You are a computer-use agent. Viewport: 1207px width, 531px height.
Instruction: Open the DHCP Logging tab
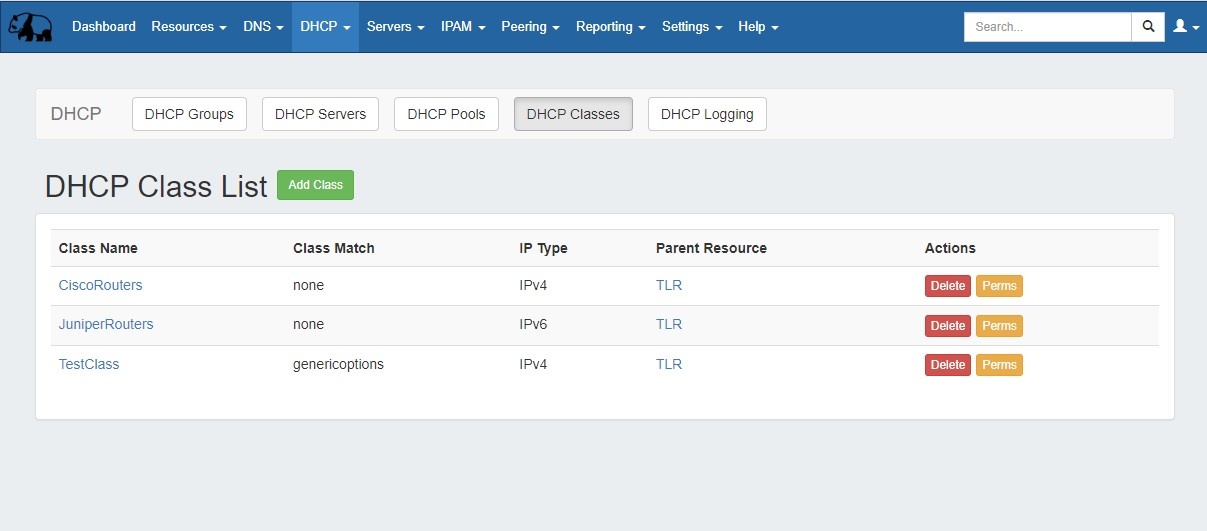pos(707,114)
